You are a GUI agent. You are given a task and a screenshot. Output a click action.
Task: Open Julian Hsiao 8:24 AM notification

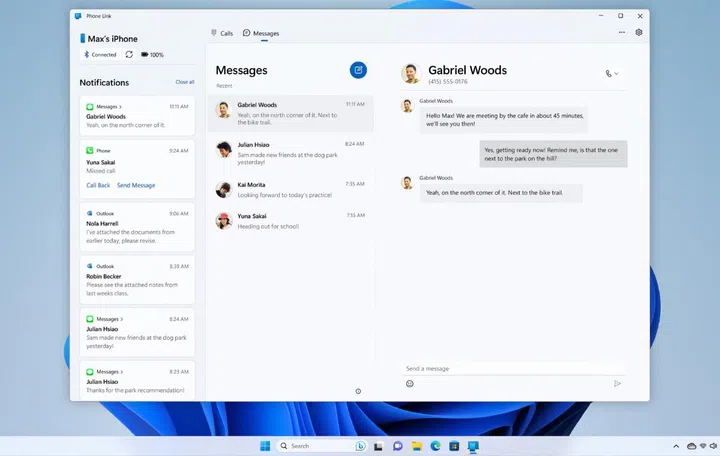137,333
